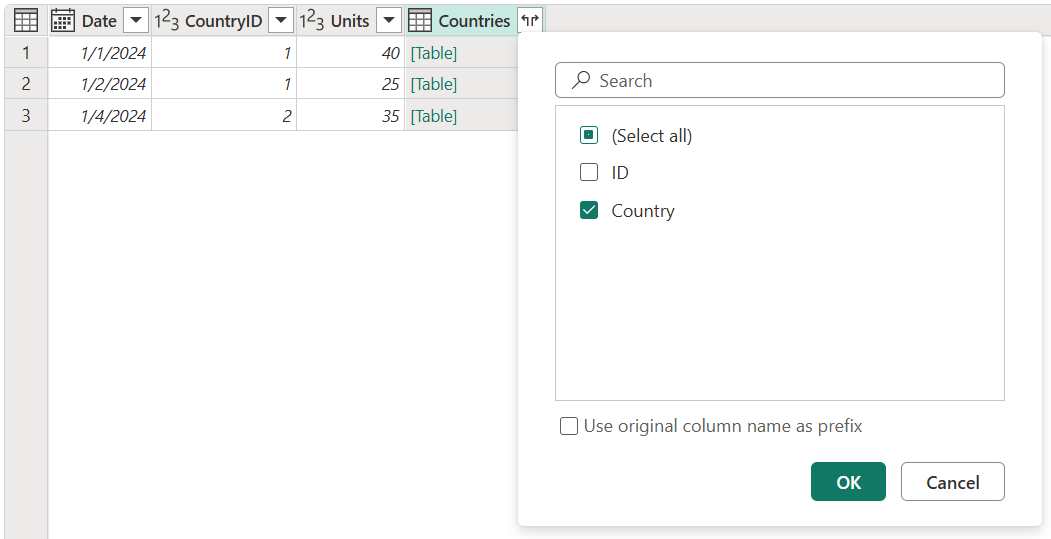The height and width of the screenshot is (539, 1051).
Task: Check the ID column checkbox
Action: pos(589,173)
